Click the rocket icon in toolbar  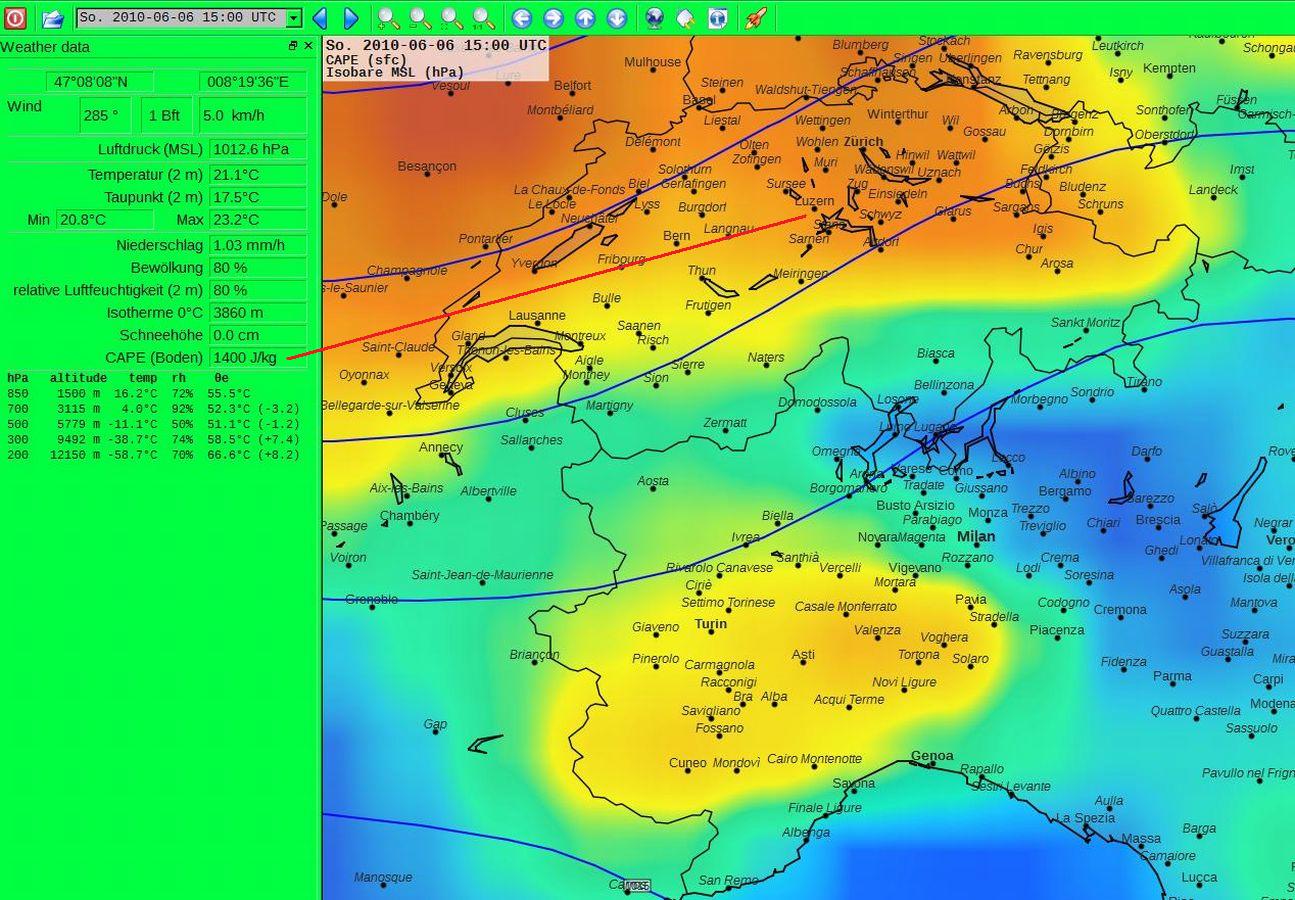pyautogui.click(x=756, y=18)
